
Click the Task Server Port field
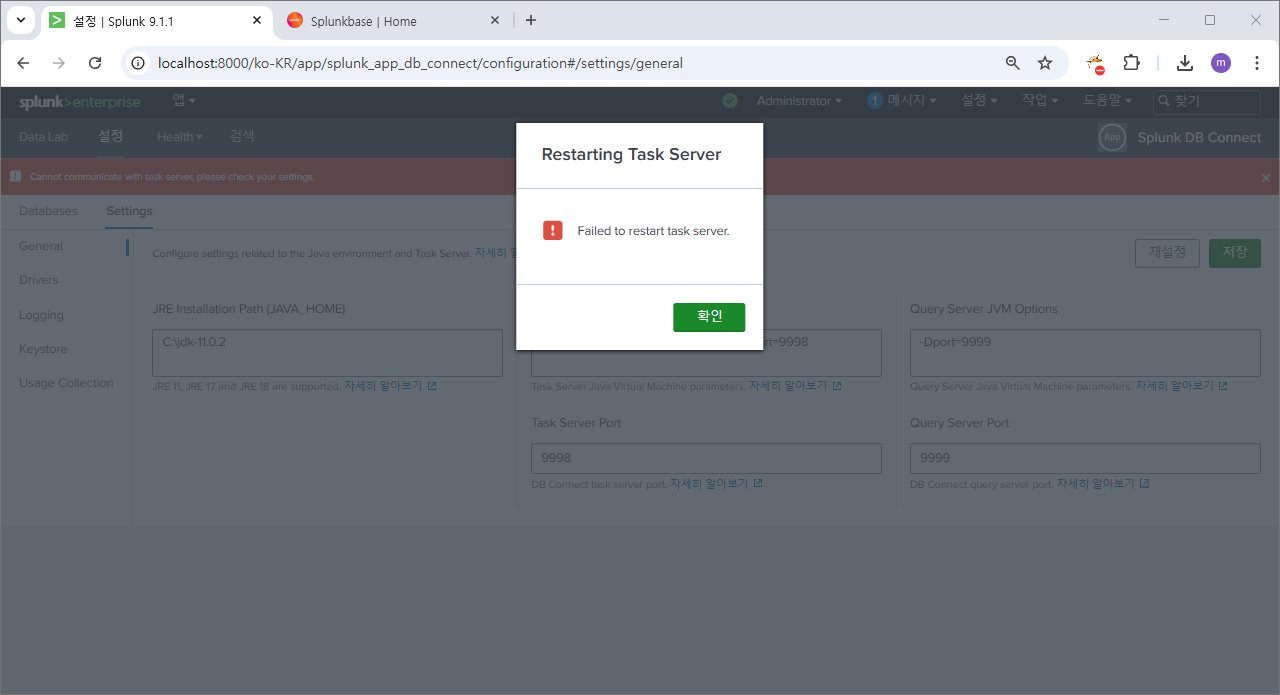[706, 458]
